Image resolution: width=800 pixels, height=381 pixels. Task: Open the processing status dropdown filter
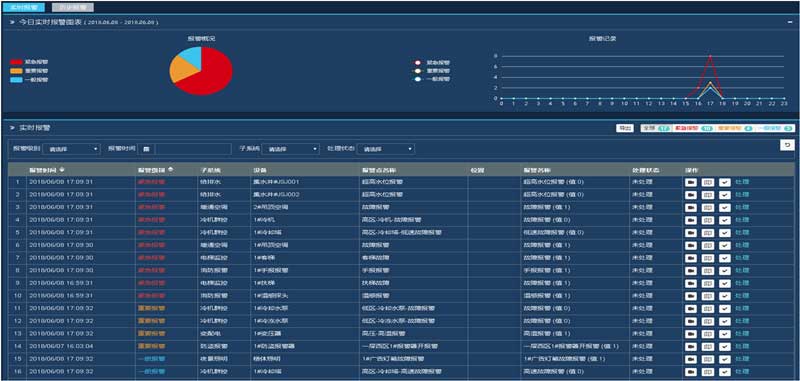point(386,149)
